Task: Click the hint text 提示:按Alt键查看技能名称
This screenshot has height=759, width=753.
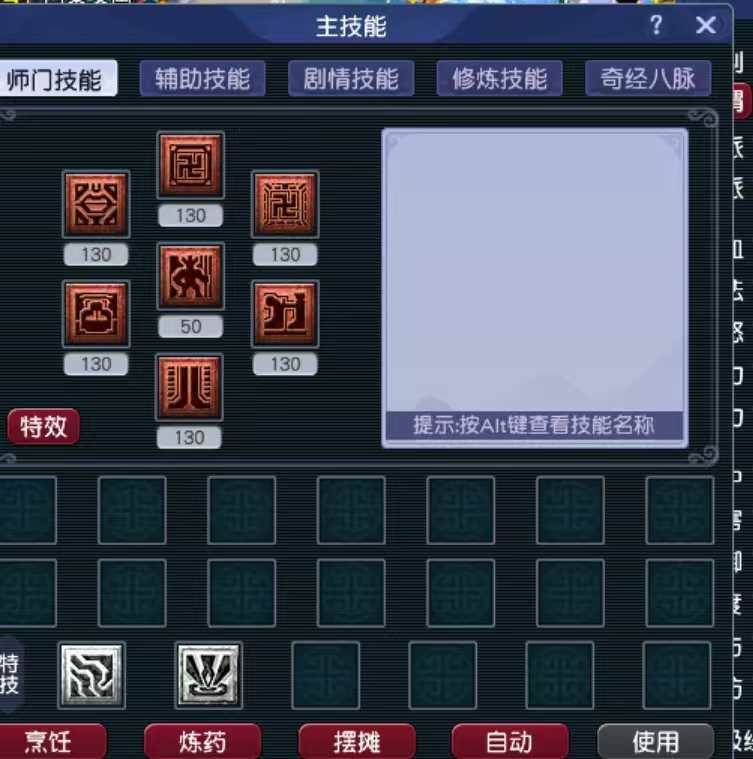Action: click(x=534, y=425)
